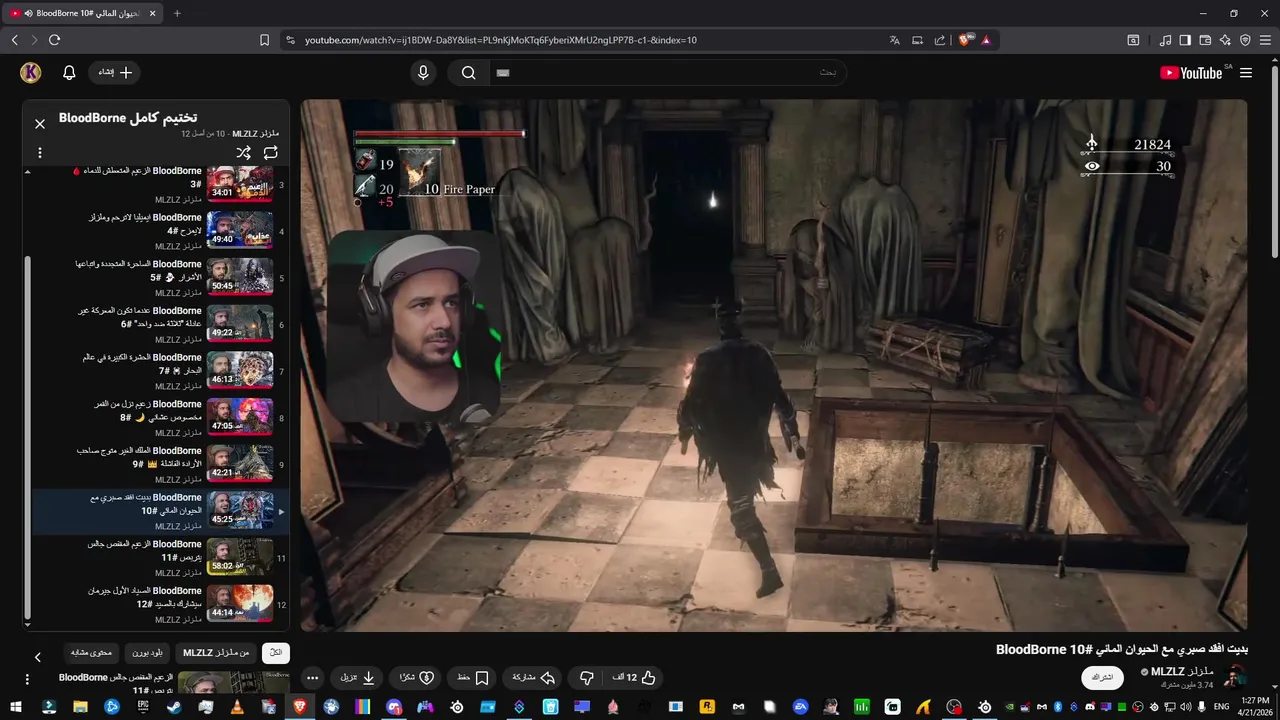Open Steam from the taskbar
Image resolution: width=1280 pixels, height=720 pixels.
coord(174,707)
